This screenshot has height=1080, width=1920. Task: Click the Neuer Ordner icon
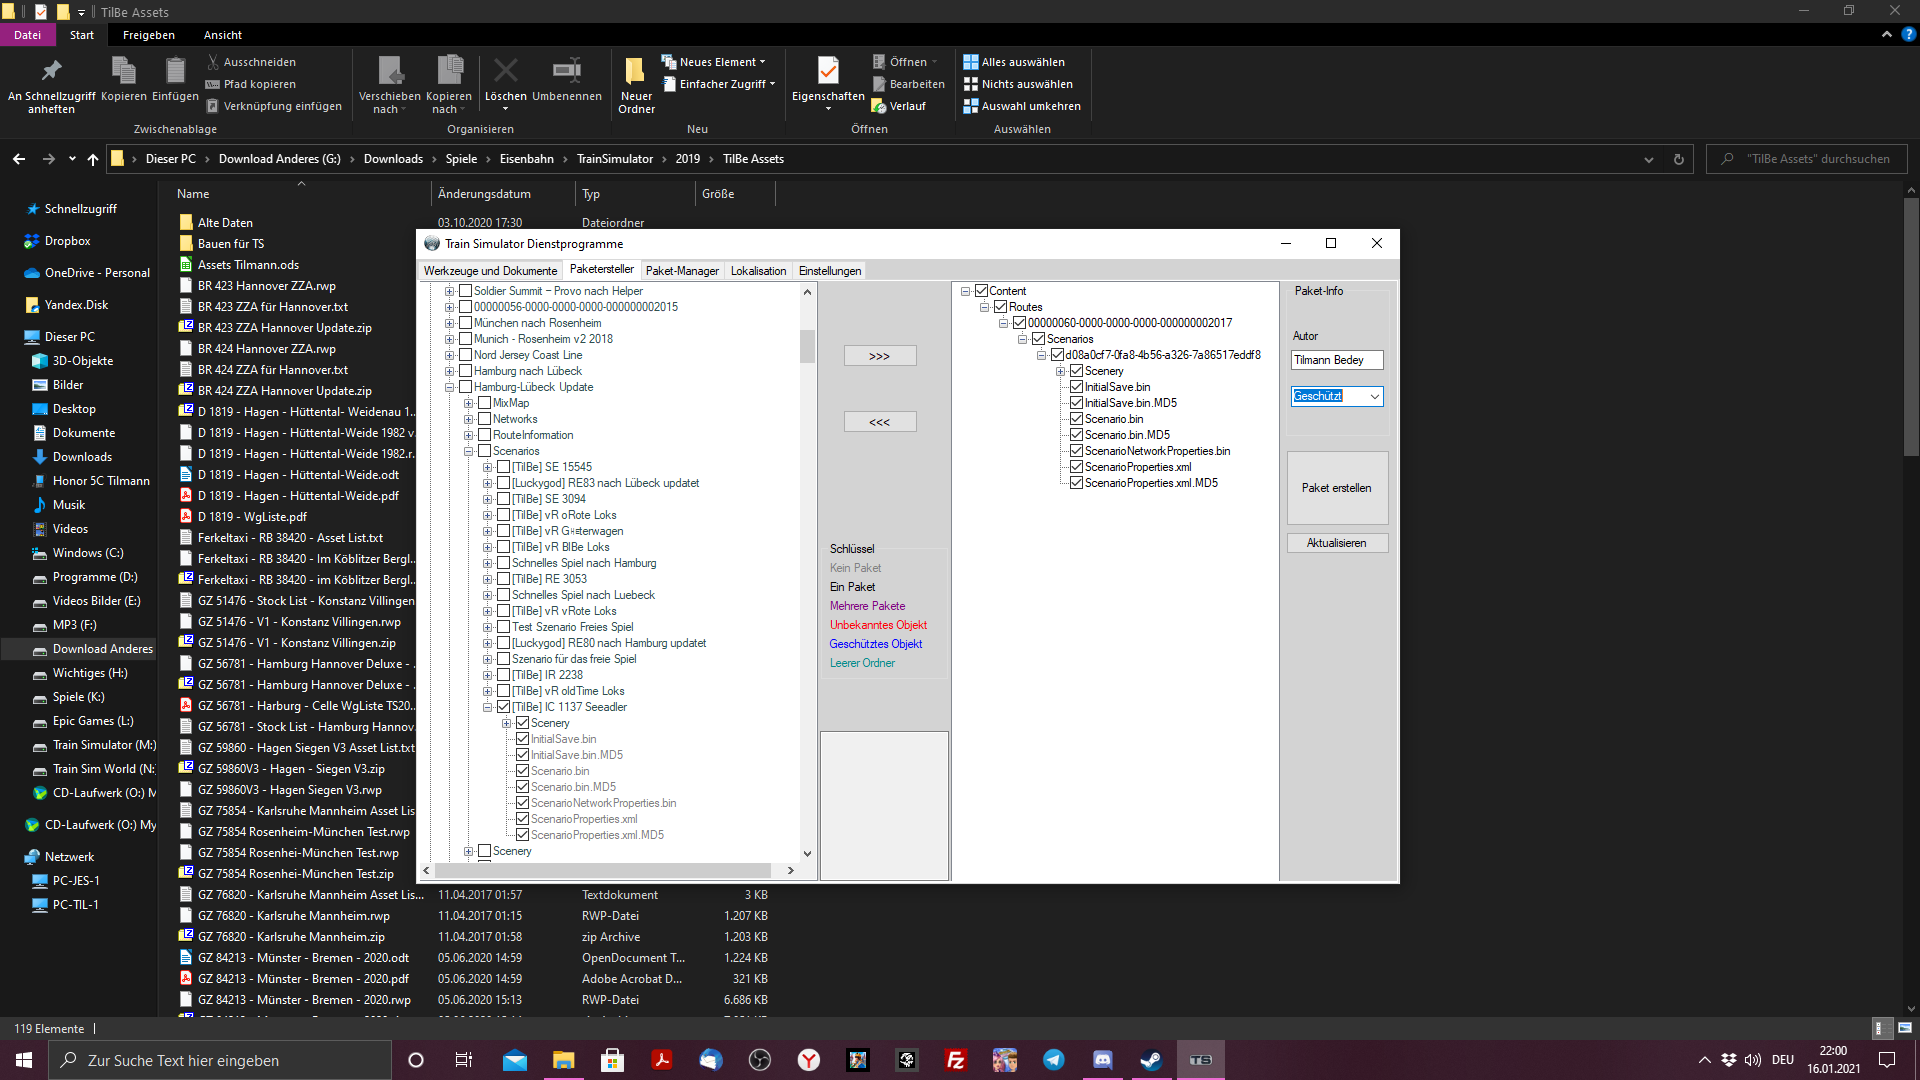click(x=635, y=72)
